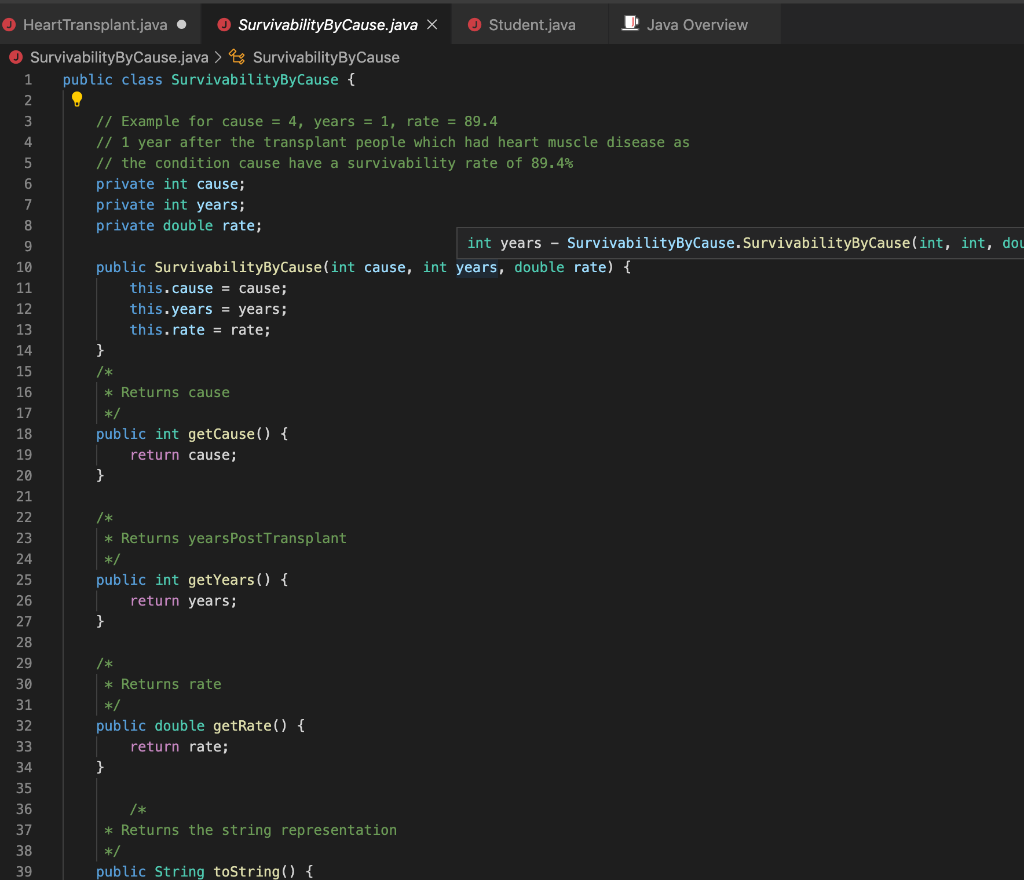
Task: Click the class symbol icon in breadcrumb
Action: pos(237,57)
